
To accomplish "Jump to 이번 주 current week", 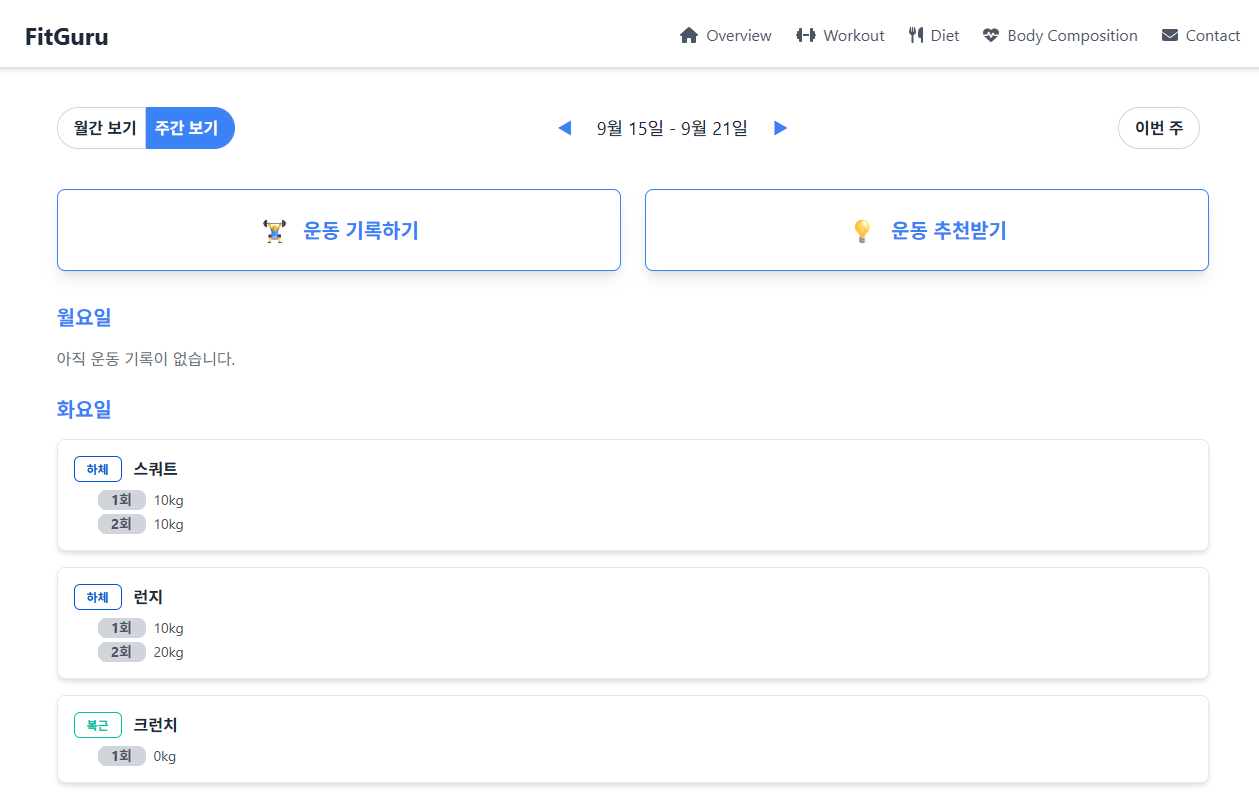I will pyautogui.click(x=1159, y=128).
